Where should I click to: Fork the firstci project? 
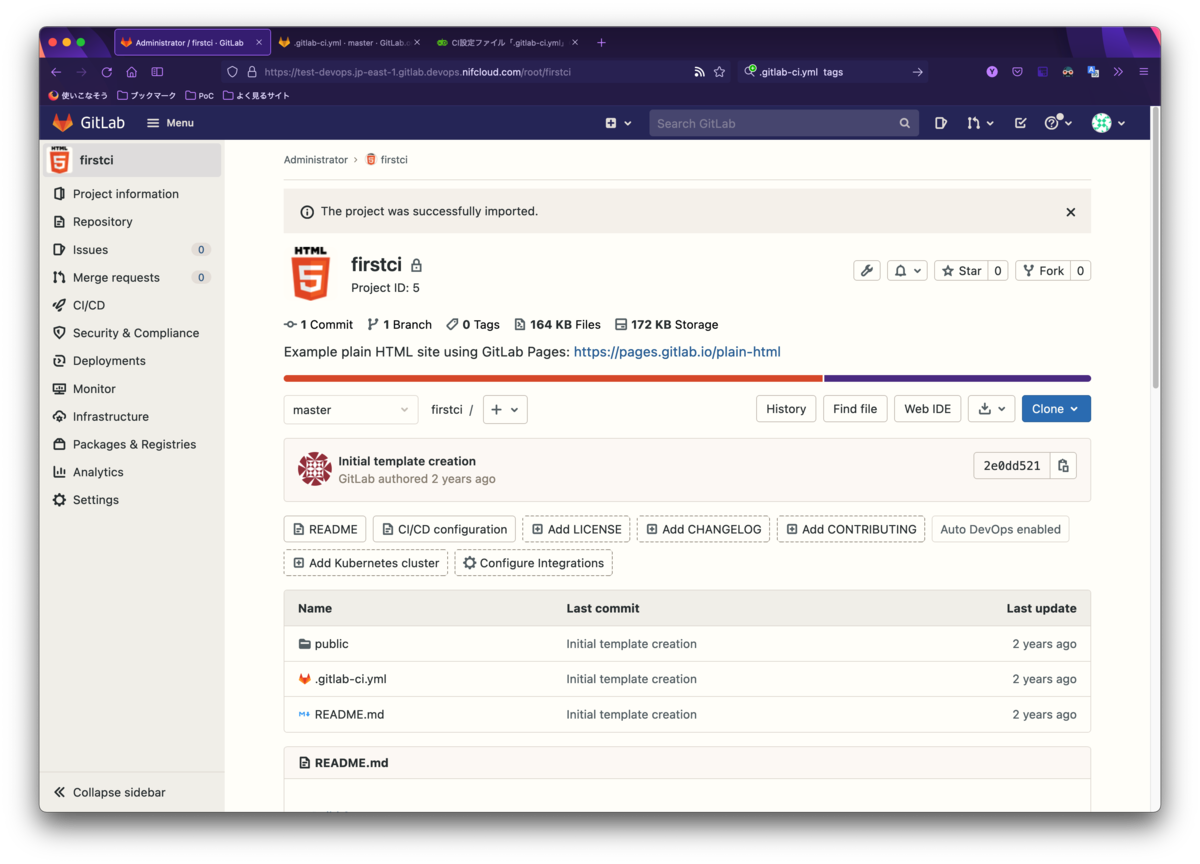(1043, 271)
